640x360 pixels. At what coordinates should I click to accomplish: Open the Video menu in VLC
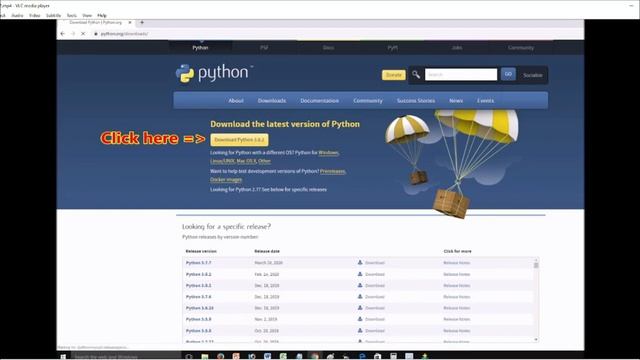pos(35,15)
